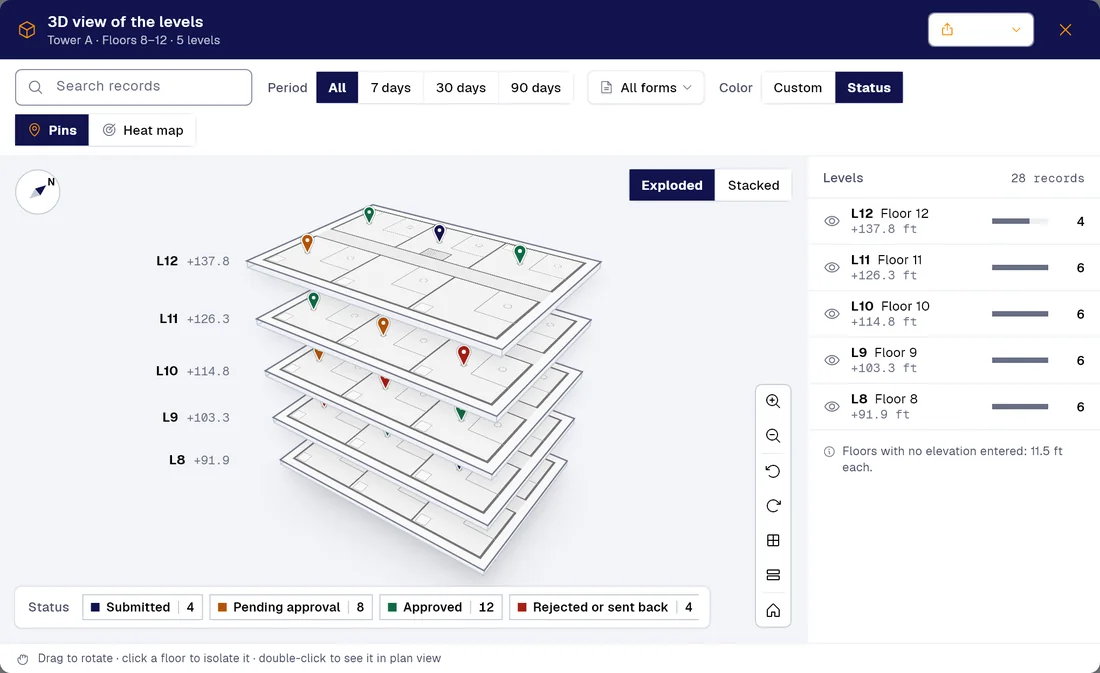Click the Submitted status legend chip
The height and width of the screenshot is (673, 1100).
coord(142,607)
